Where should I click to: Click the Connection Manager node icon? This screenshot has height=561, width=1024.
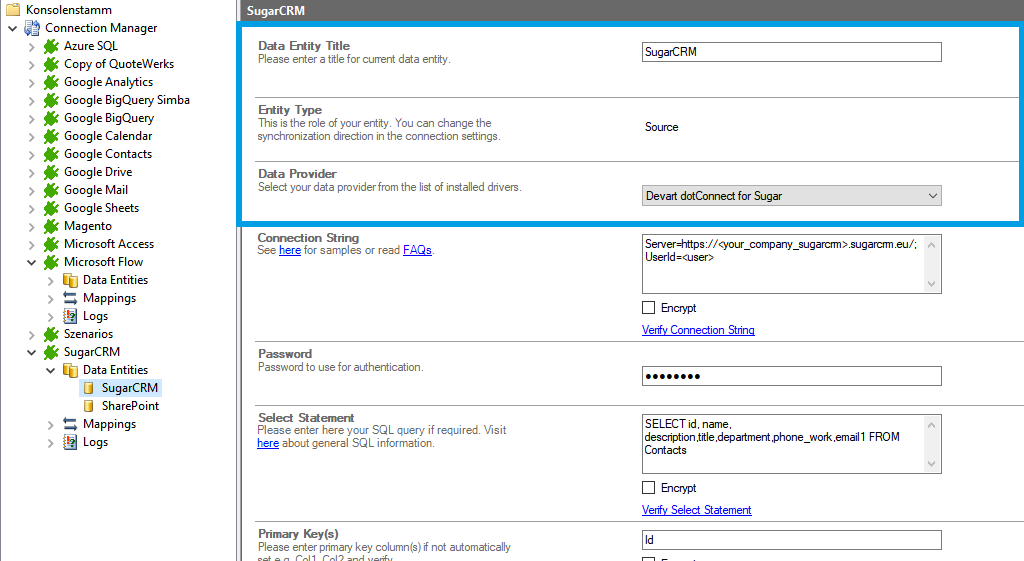32,28
